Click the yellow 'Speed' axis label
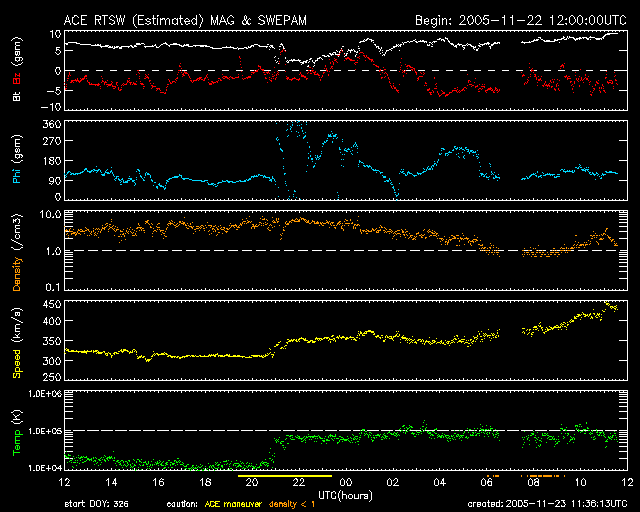This screenshot has height=512, width=640. tap(17, 364)
